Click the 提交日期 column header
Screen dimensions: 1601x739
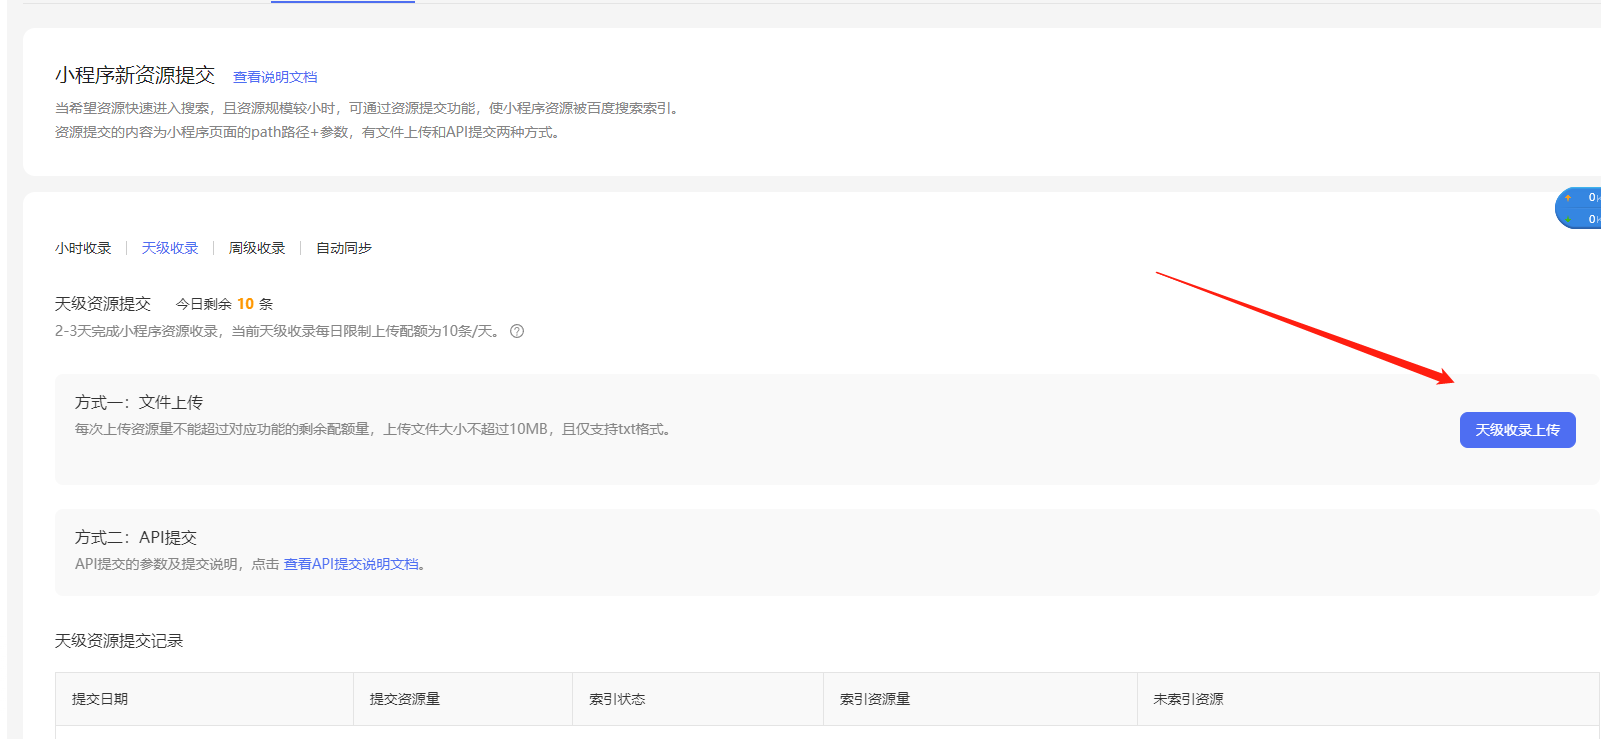click(100, 699)
